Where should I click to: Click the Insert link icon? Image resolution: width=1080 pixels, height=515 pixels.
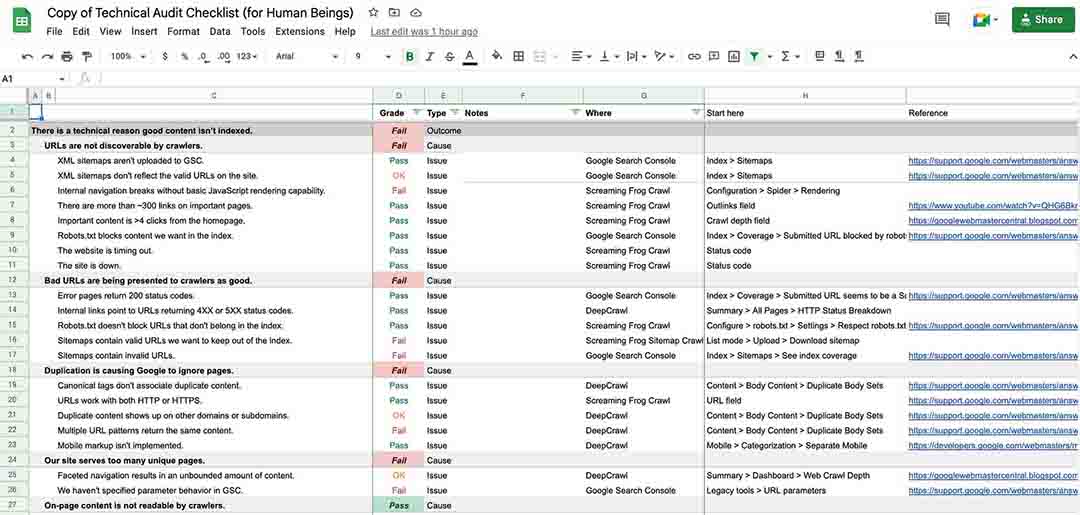pos(694,56)
